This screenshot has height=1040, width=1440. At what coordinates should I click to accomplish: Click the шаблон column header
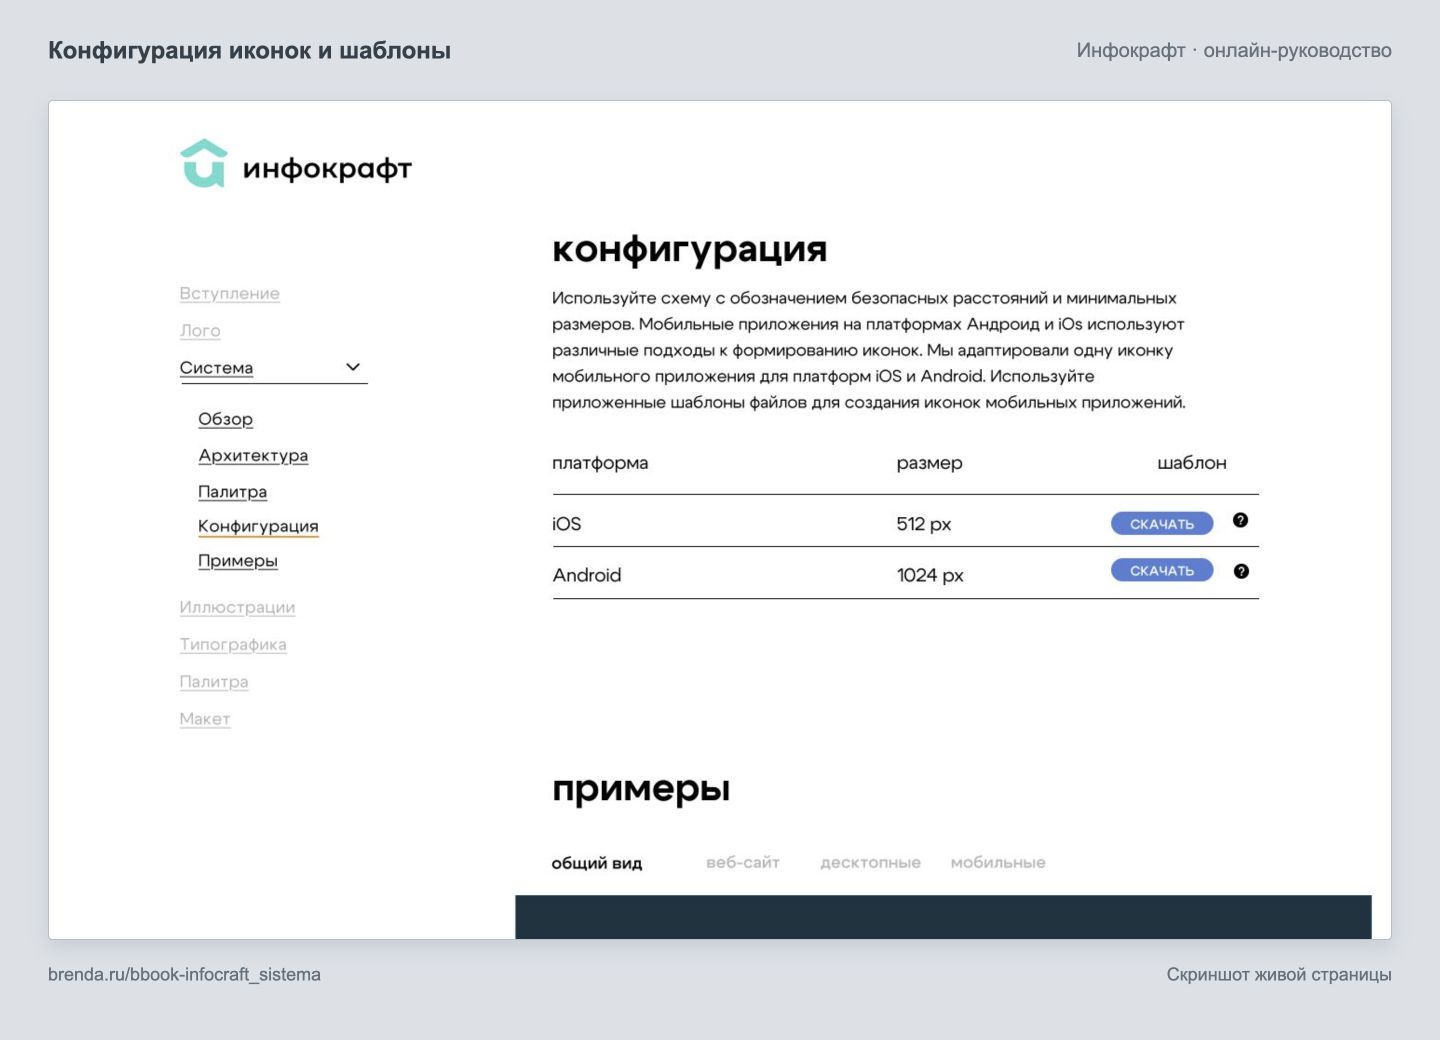1192,463
